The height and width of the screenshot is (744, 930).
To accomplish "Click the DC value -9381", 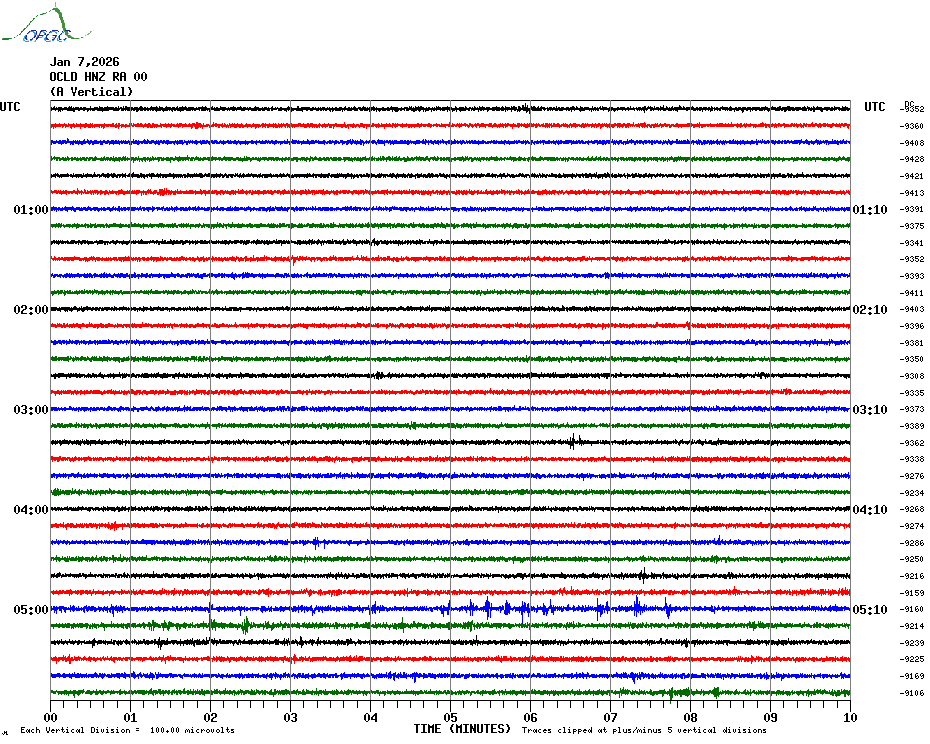I will (912, 343).
